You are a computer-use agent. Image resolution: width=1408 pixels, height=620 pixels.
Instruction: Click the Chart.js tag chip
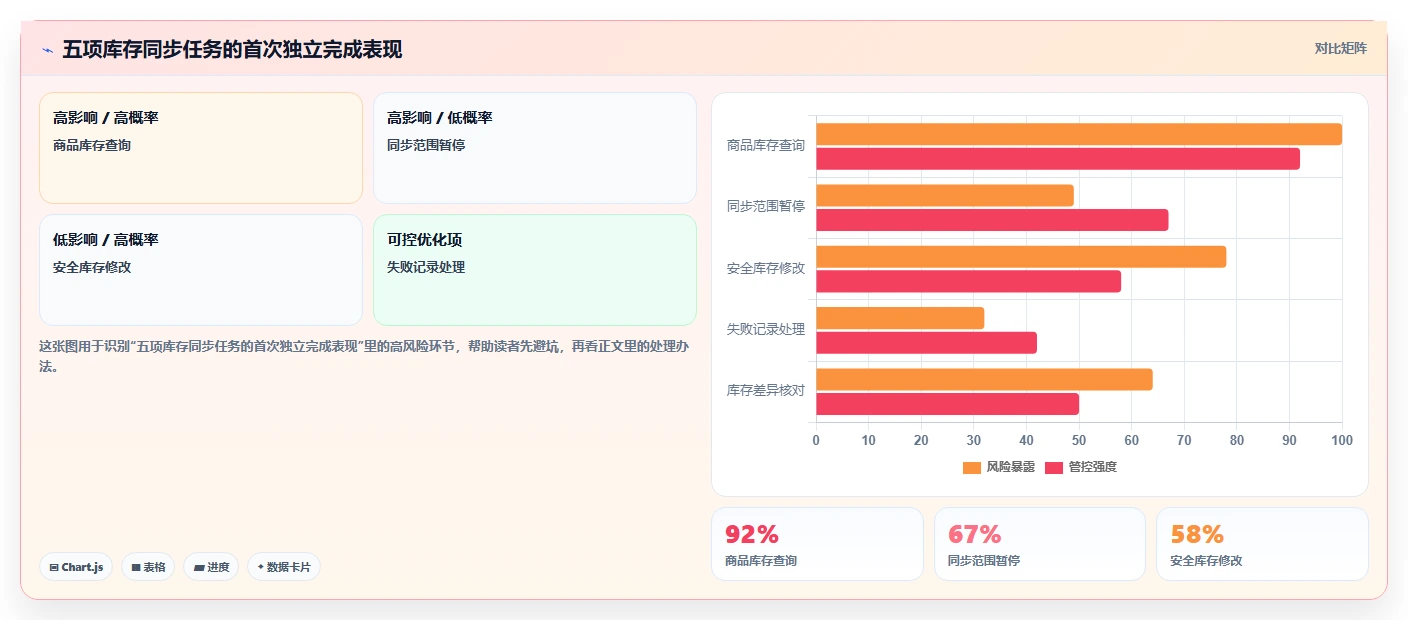click(x=76, y=567)
